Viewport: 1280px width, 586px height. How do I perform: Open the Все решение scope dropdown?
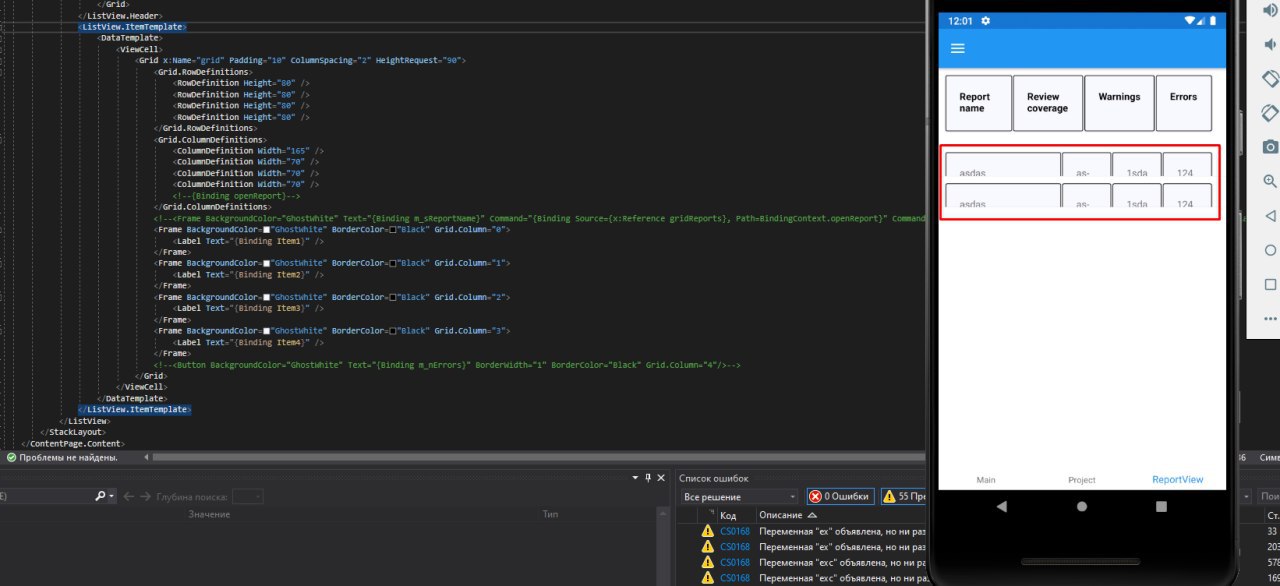point(739,496)
